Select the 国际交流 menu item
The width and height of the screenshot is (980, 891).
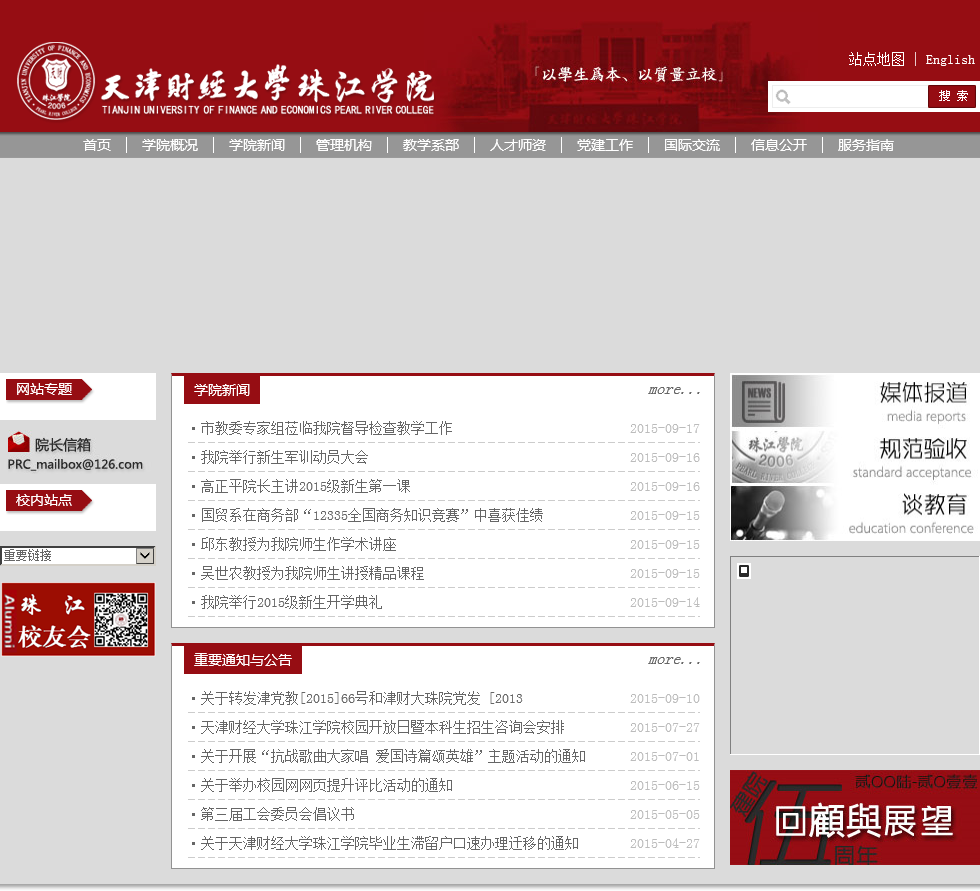tap(691, 146)
